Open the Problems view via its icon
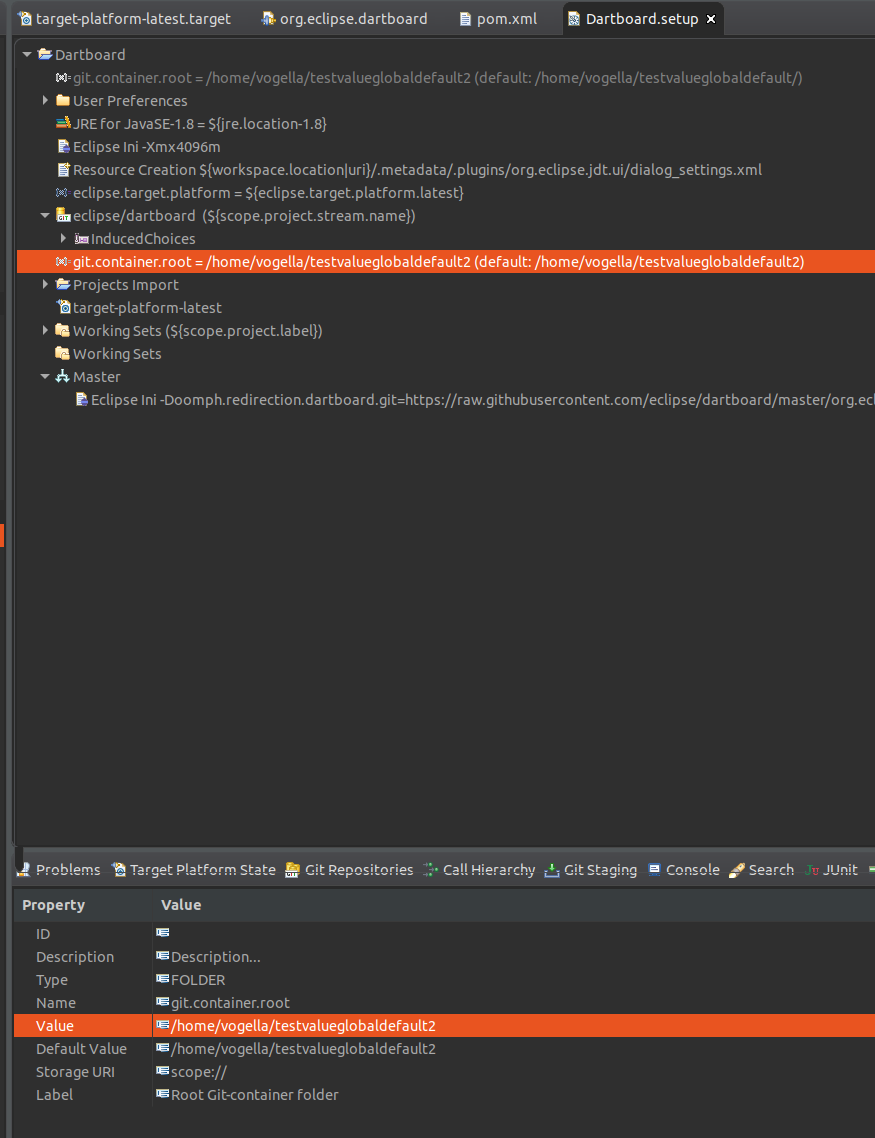Screen dimensions: 875x1138 [23, 869]
